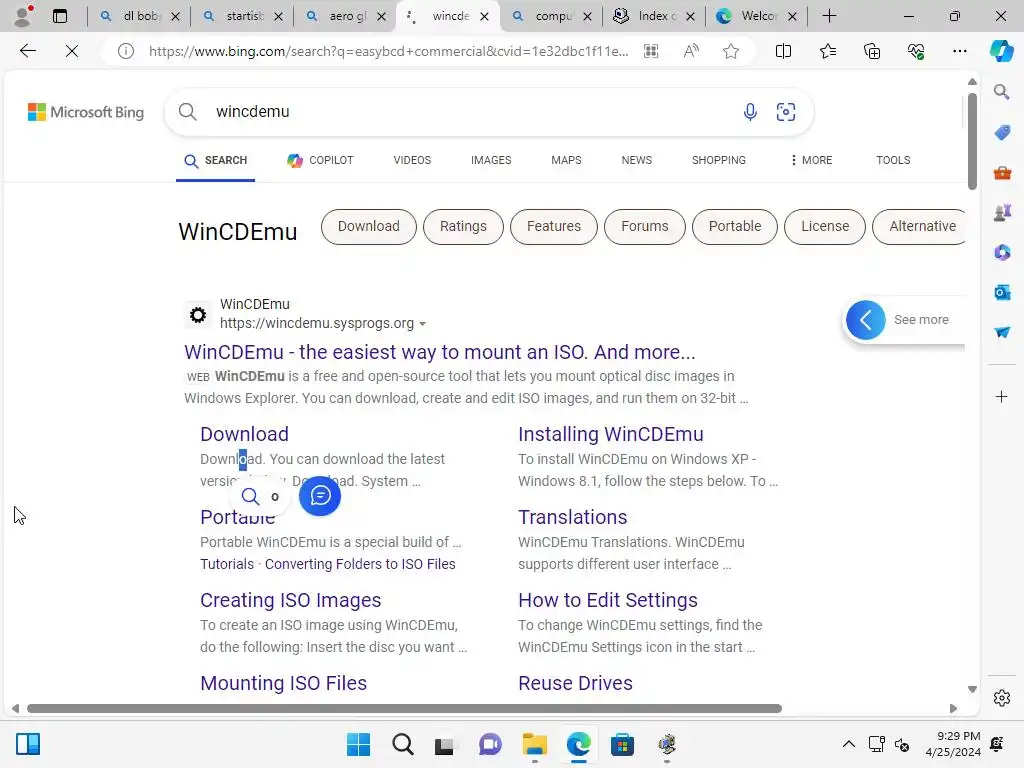Click Features filter chip

pos(554,227)
